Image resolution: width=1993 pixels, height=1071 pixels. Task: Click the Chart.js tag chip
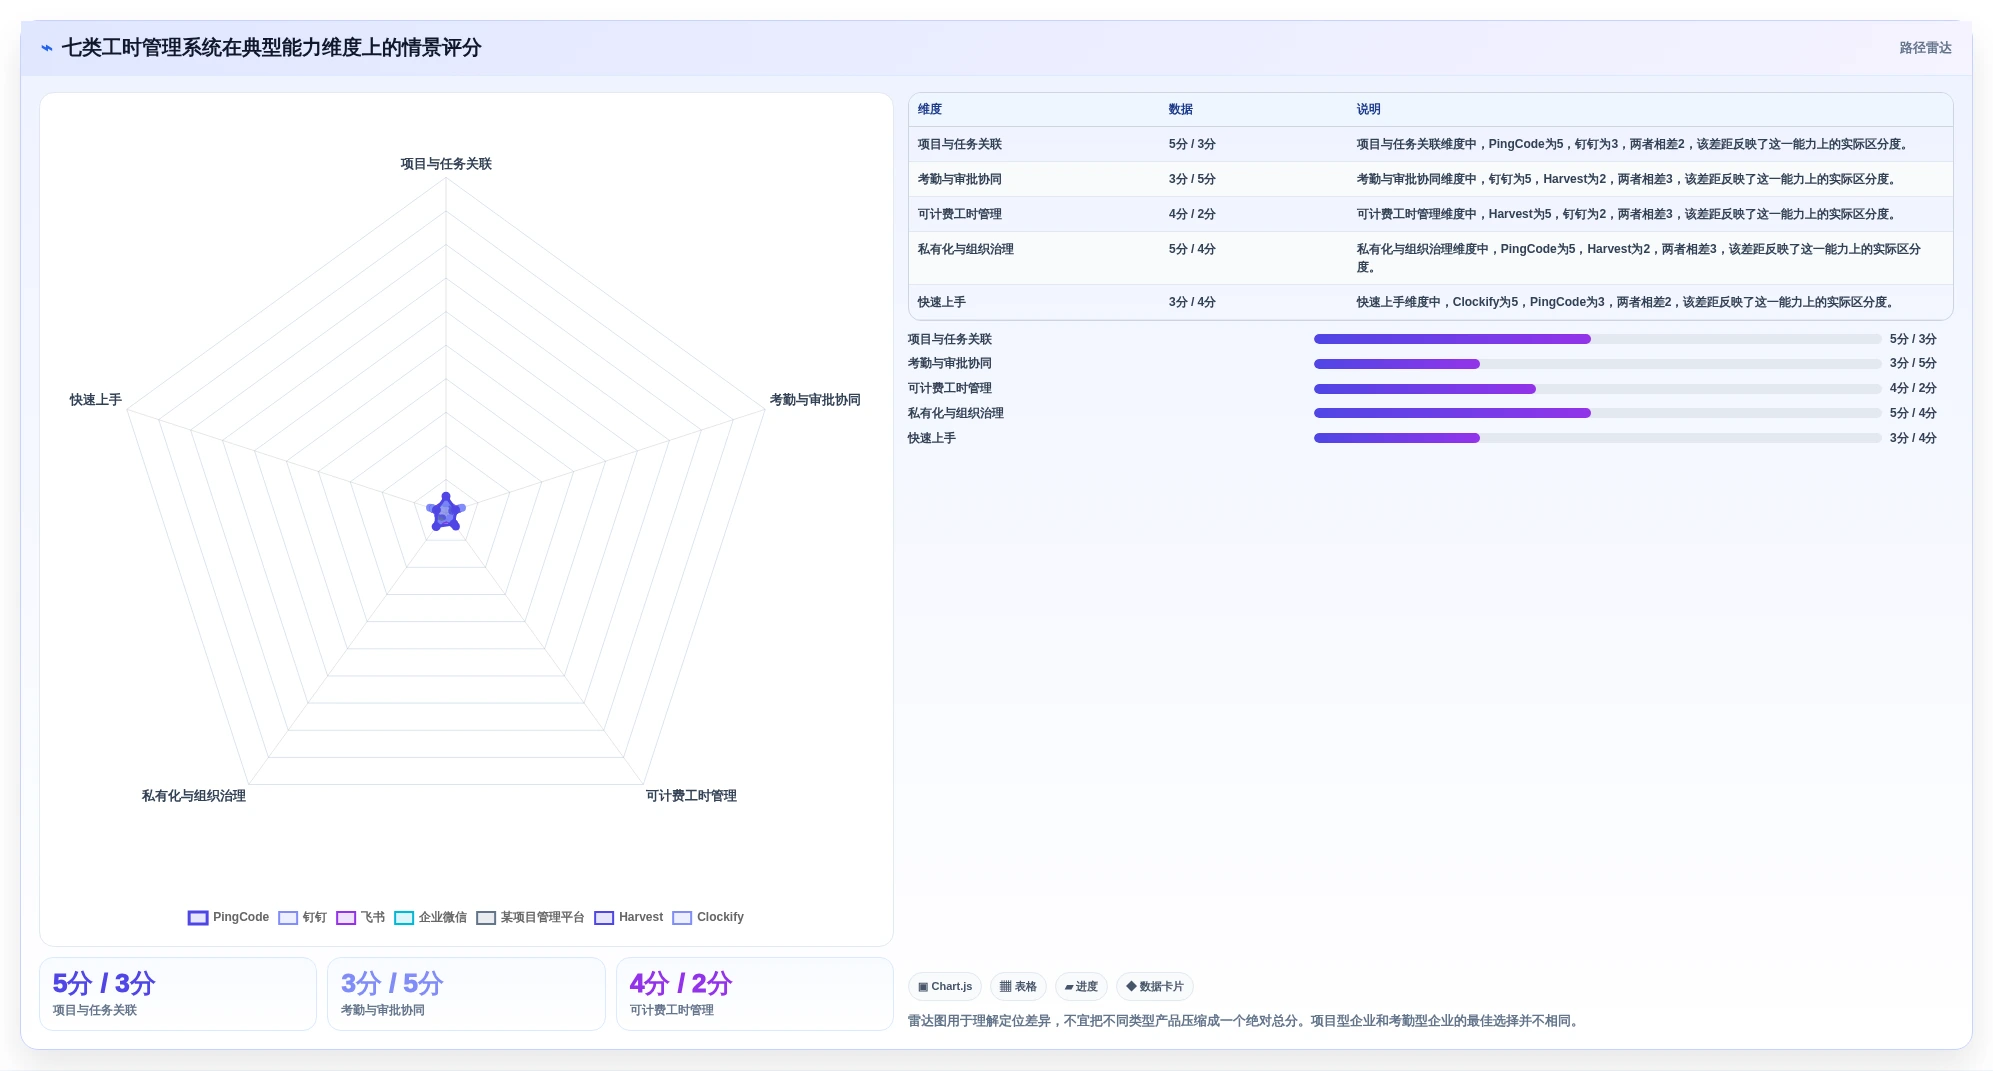click(x=945, y=987)
